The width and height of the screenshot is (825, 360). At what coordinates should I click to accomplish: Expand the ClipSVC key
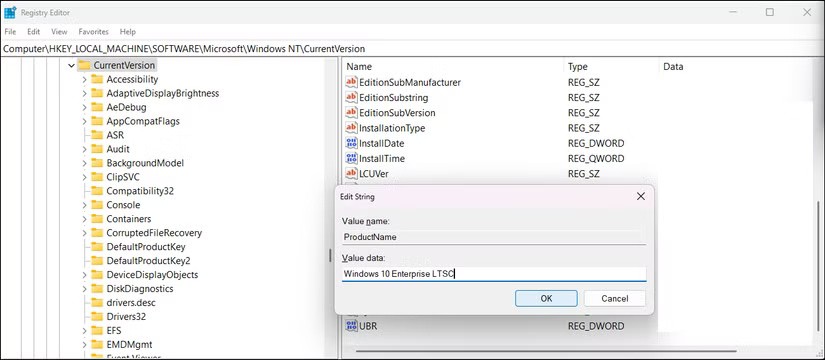(x=84, y=177)
